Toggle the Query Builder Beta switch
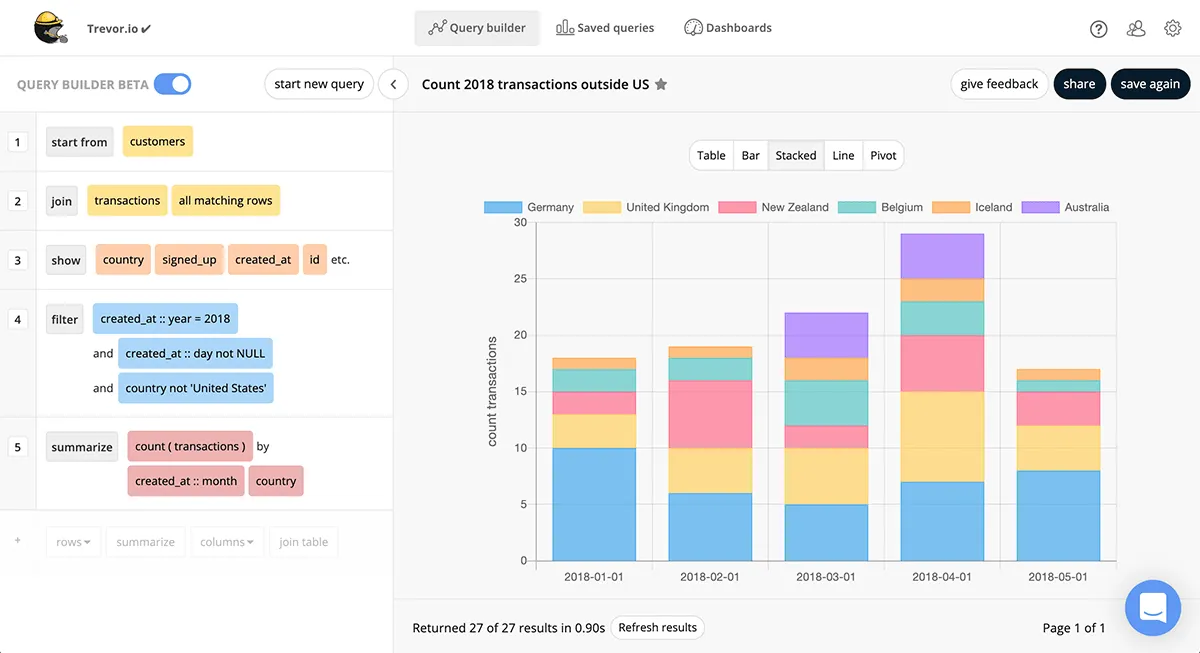The image size is (1200, 653). click(x=173, y=85)
